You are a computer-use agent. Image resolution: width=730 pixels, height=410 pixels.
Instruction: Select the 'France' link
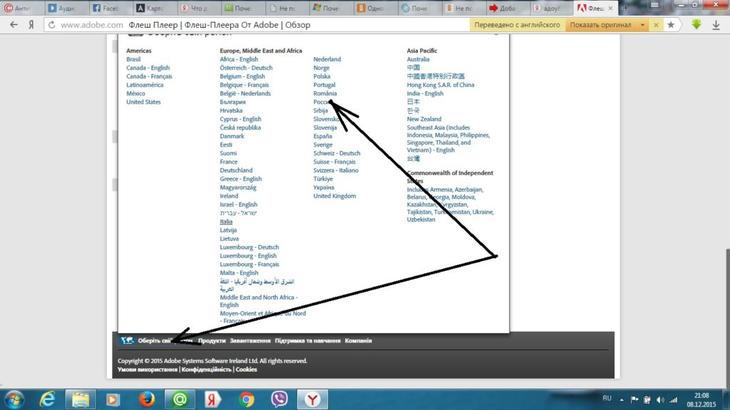(x=229, y=162)
